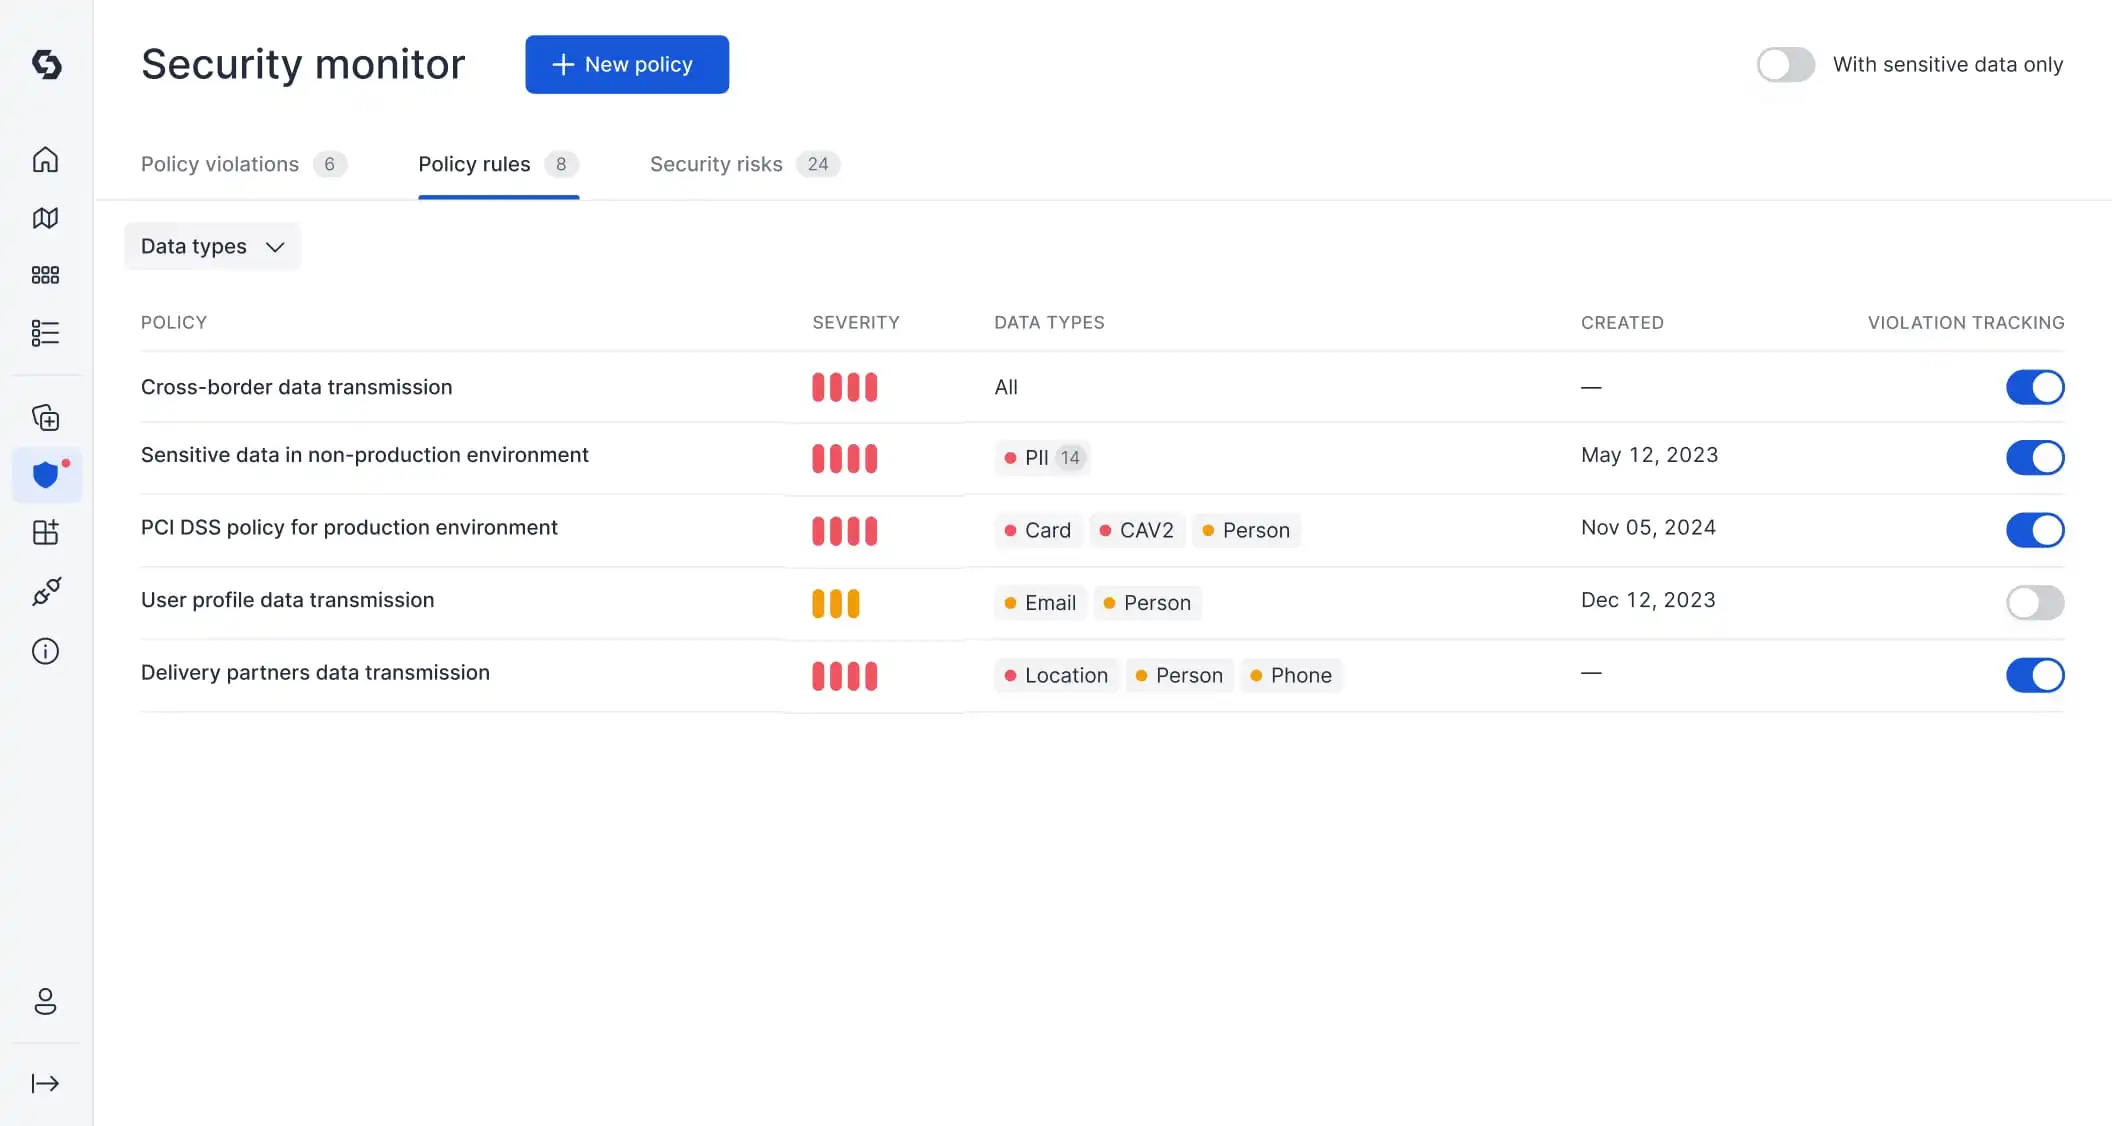The width and height of the screenshot is (2112, 1126).
Task: Select the plug connections icon
Action: (45, 591)
